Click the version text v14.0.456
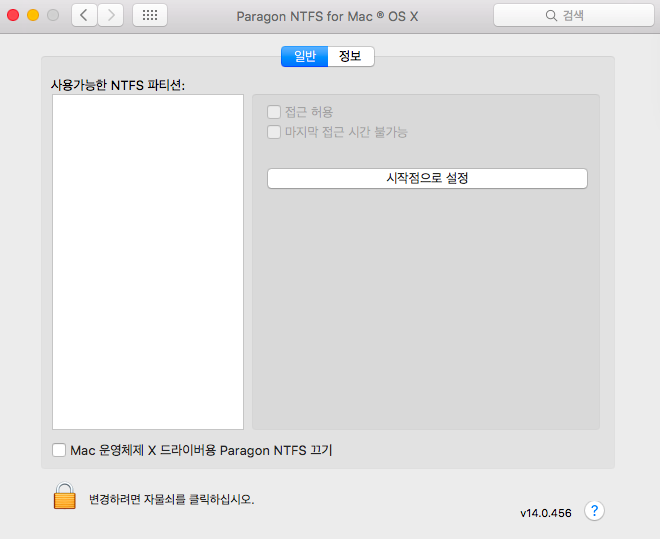Image resolution: width=660 pixels, height=539 pixels. pos(546,513)
